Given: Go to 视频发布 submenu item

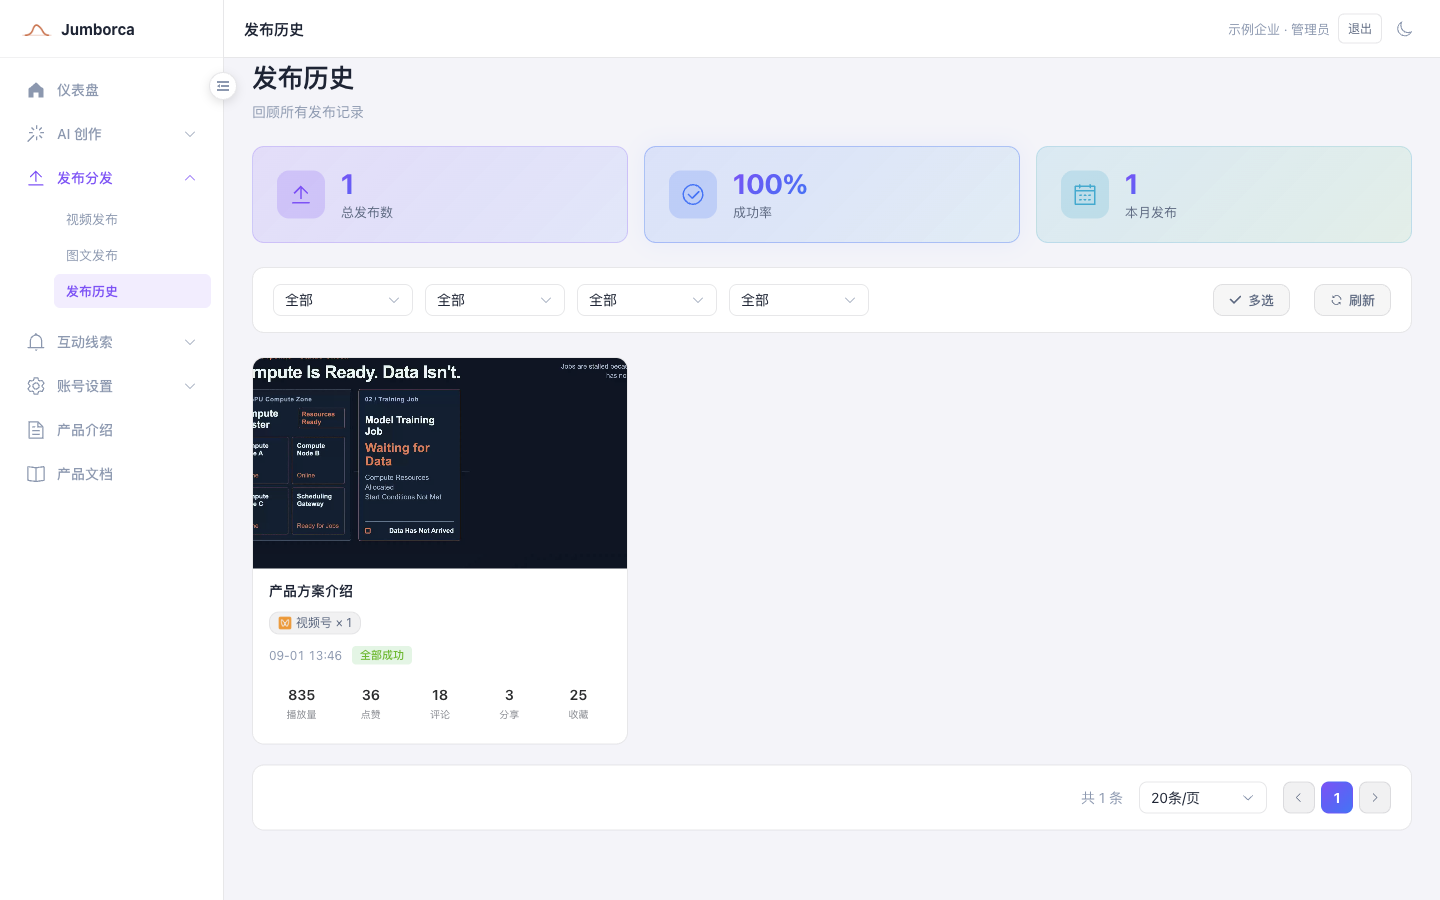Looking at the screenshot, I should 132,219.
